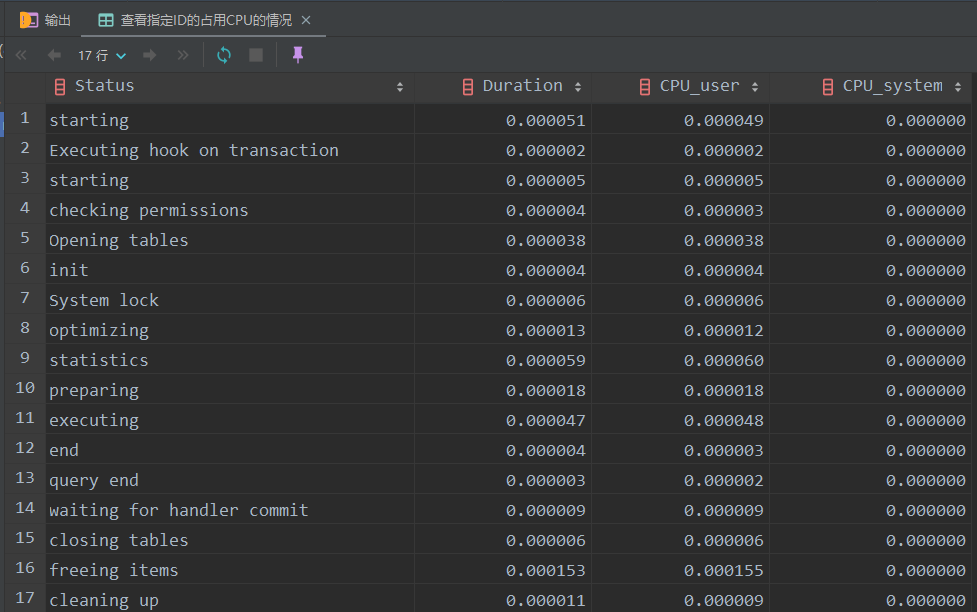Select 'waiting for handler commit' cell
977x612 pixels.
[230, 510]
